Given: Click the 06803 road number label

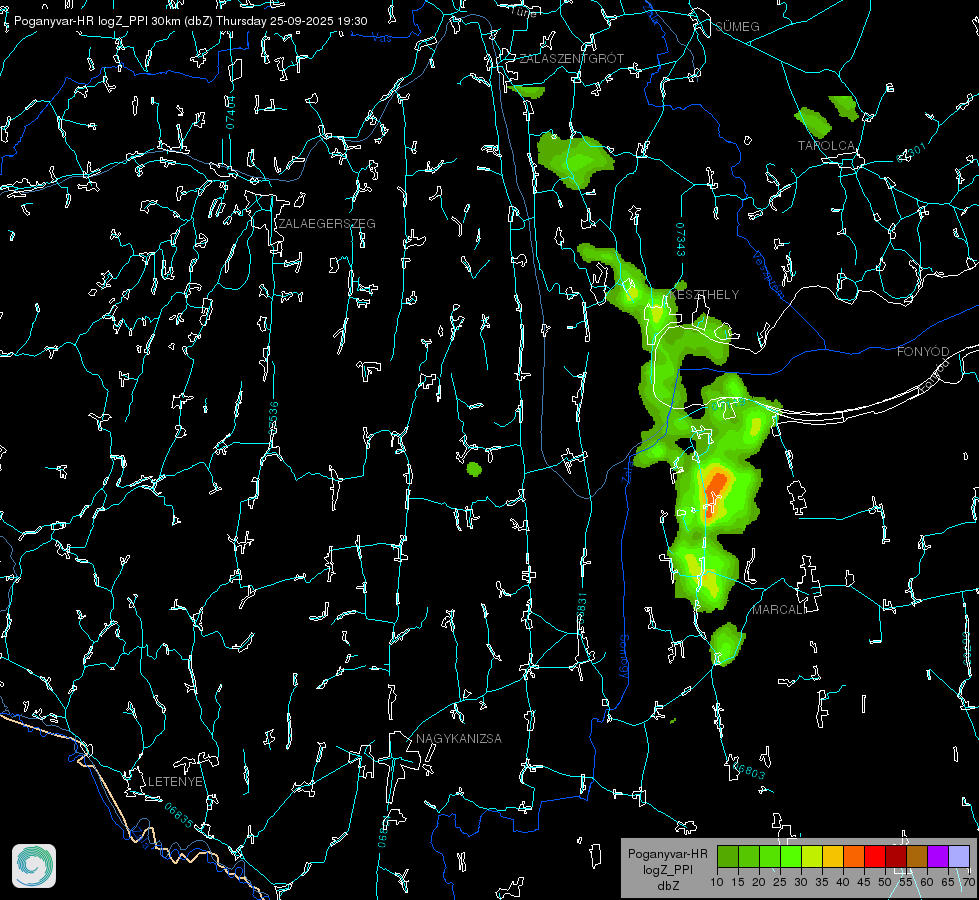Looking at the screenshot, I should (x=748, y=769).
